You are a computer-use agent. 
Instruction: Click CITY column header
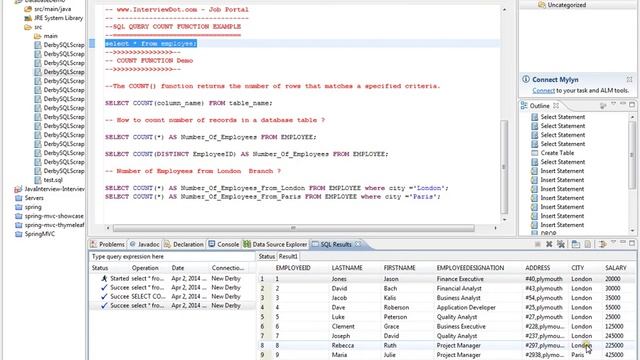pyautogui.click(x=578, y=268)
